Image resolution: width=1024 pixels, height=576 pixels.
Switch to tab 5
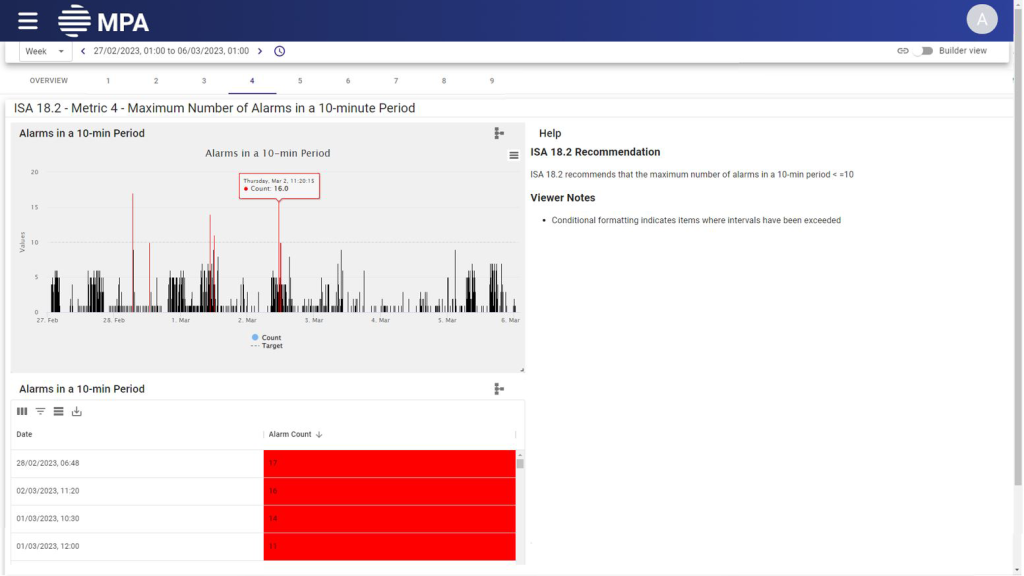pyautogui.click(x=300, y=81)
